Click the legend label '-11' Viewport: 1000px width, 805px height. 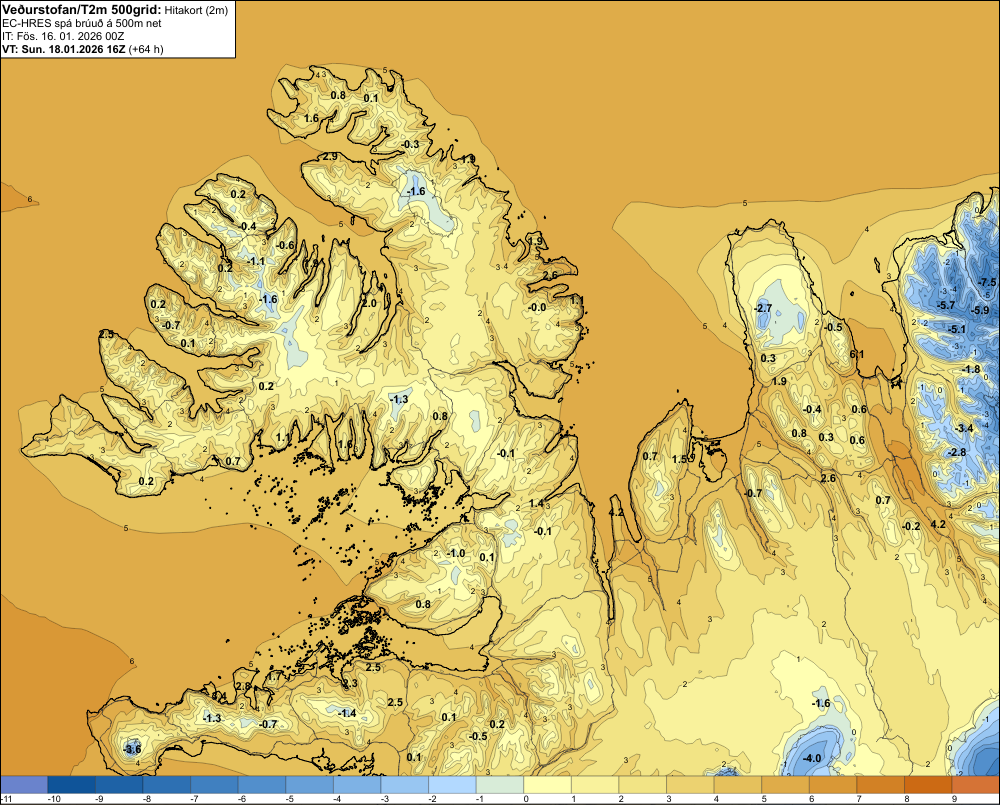7,799
